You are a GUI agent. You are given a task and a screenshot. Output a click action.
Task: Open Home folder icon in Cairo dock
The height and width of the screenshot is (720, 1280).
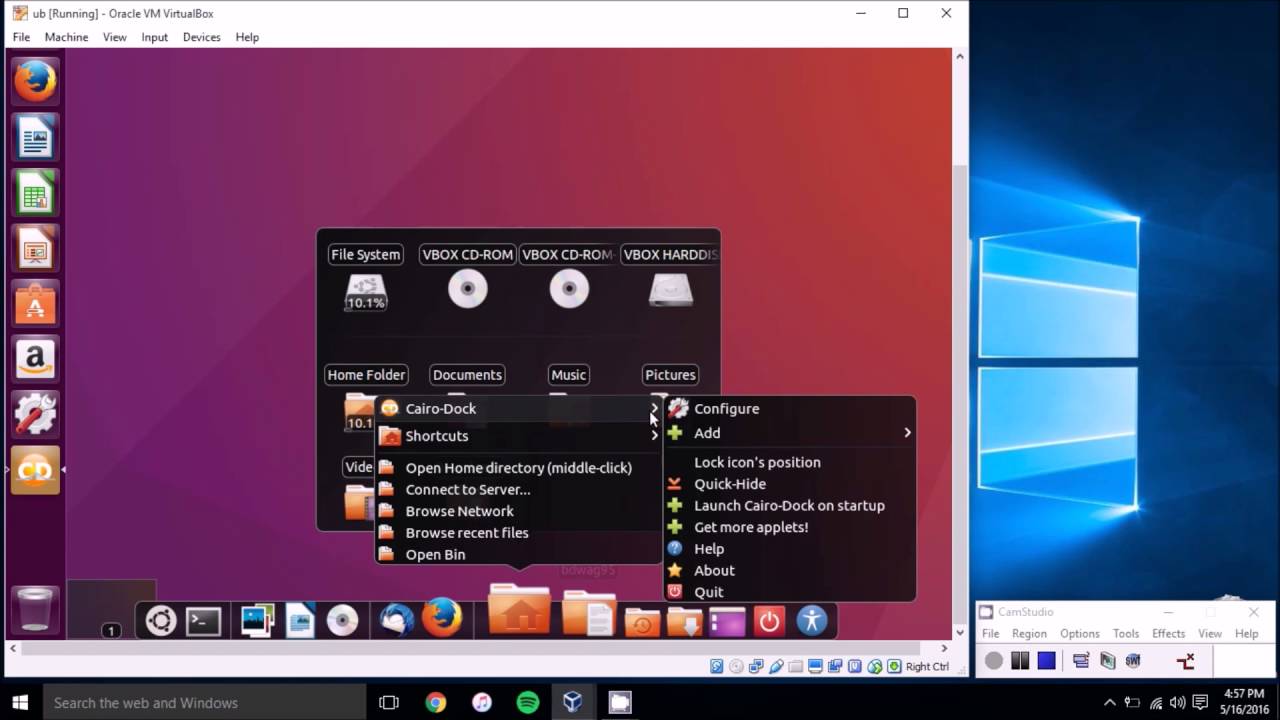[x=518, y=609]
